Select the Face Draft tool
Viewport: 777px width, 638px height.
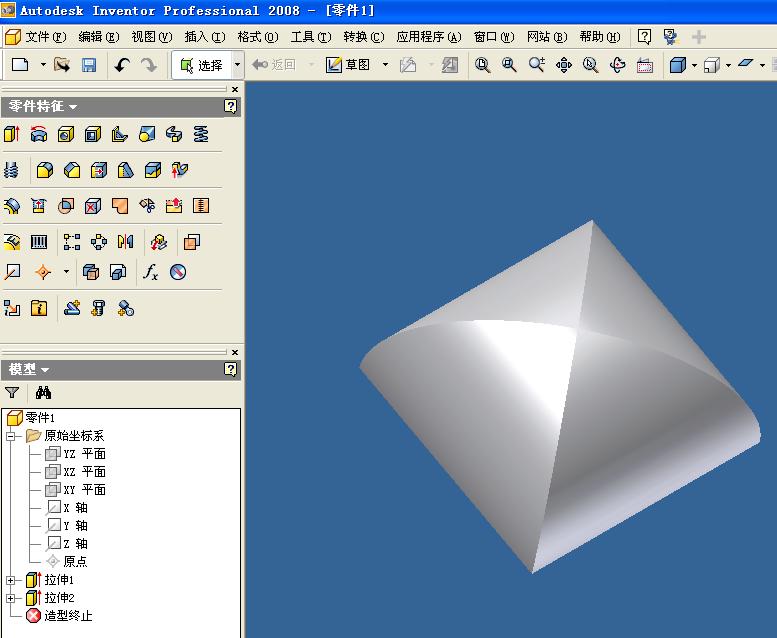[125, 170]
